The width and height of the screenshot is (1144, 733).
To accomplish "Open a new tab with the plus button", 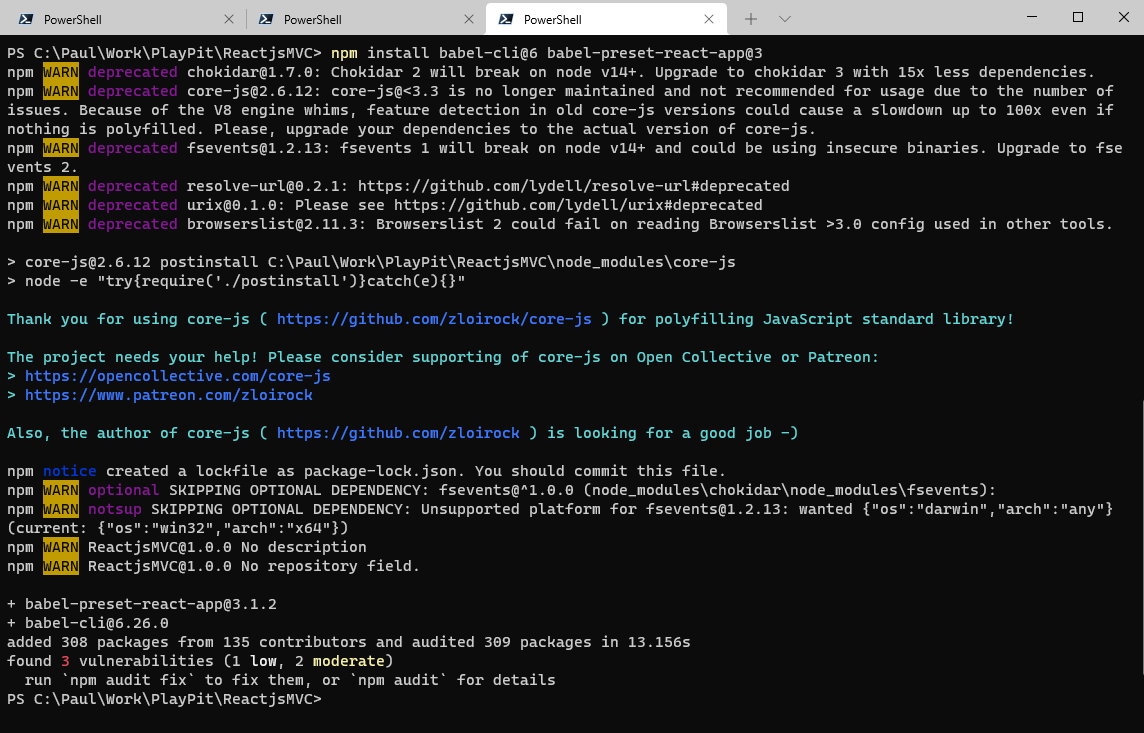I will 751,19.
